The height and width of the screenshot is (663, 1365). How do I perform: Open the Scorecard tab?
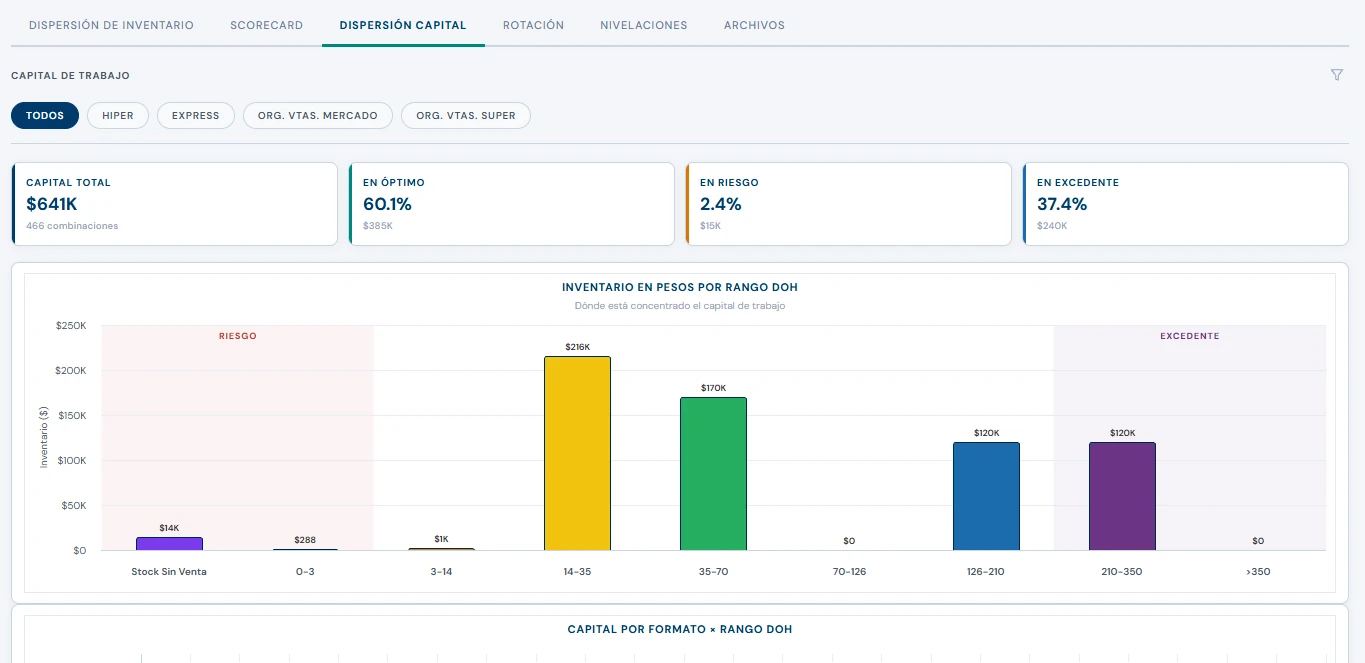click(266, 25)
